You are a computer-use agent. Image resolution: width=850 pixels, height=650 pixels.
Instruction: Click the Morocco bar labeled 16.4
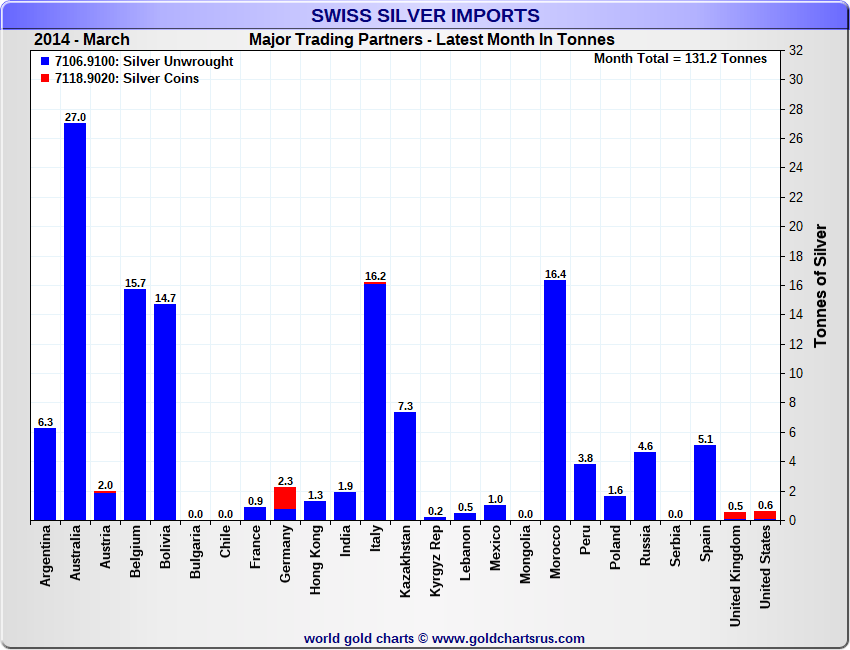click(555, 400)
